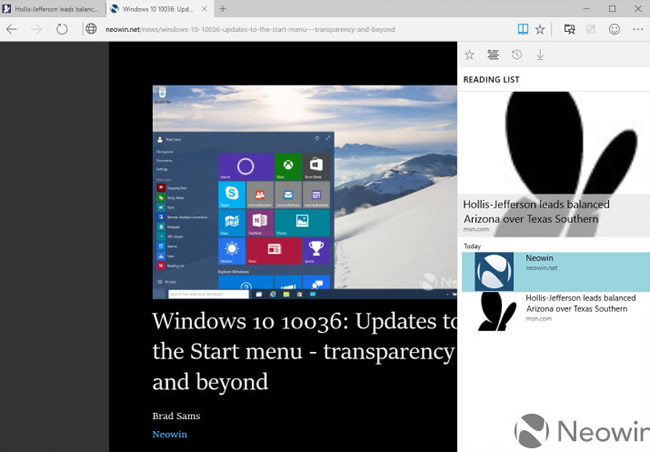Click the globe site info icon
This screenshot has width=650, height=452.
tap(91, 29)
